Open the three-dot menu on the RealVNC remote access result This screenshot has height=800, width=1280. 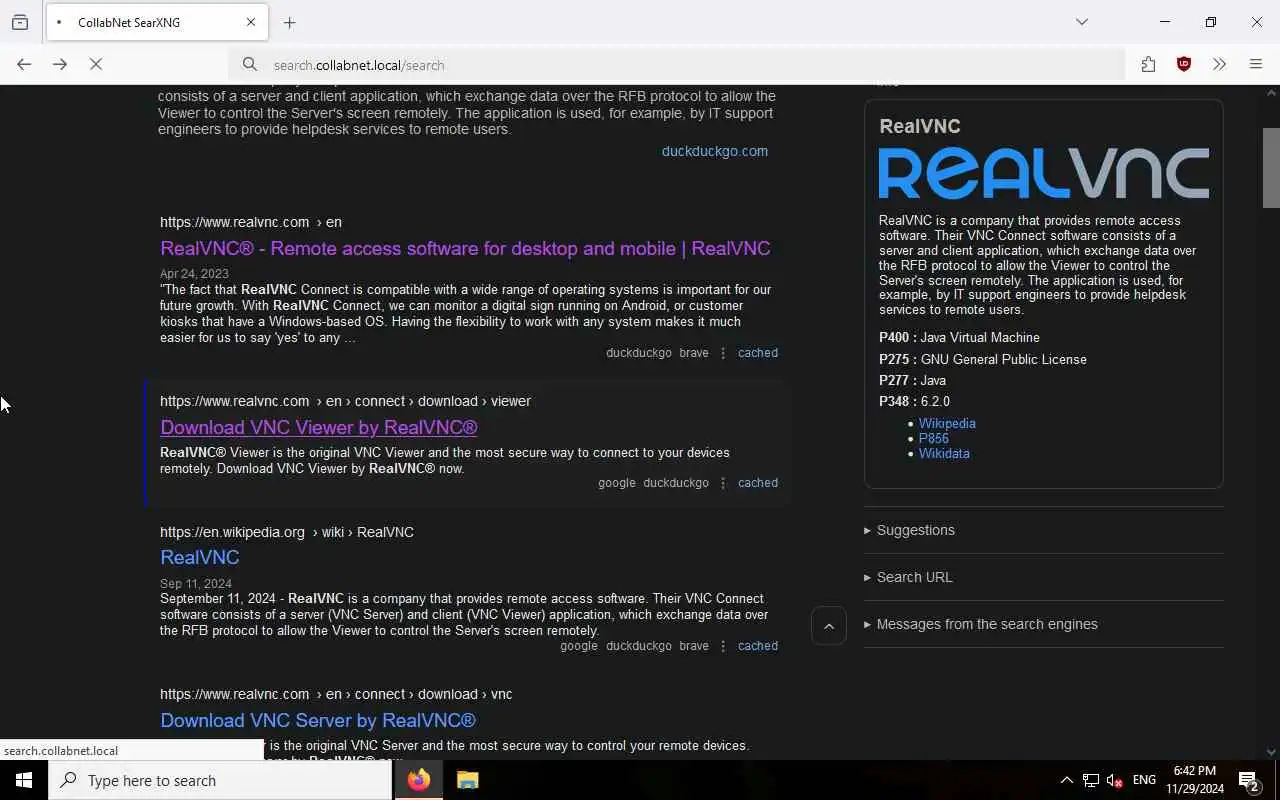click(x=723, y=353)
